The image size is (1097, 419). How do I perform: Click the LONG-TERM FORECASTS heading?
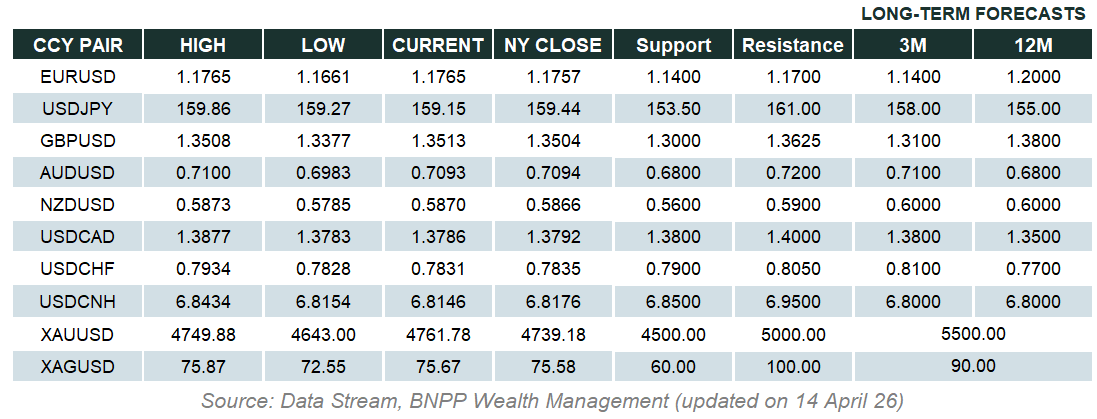point(973,14)
